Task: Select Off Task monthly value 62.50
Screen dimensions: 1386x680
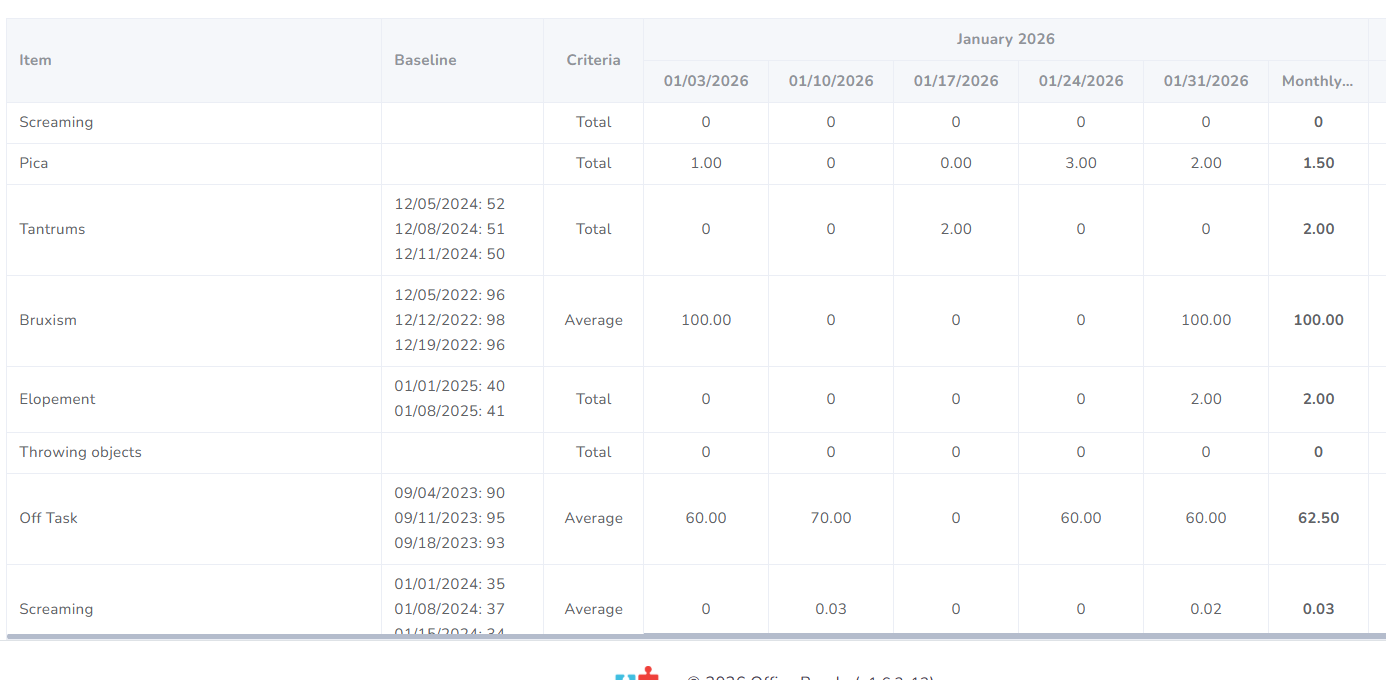Action: [1318, 518]
